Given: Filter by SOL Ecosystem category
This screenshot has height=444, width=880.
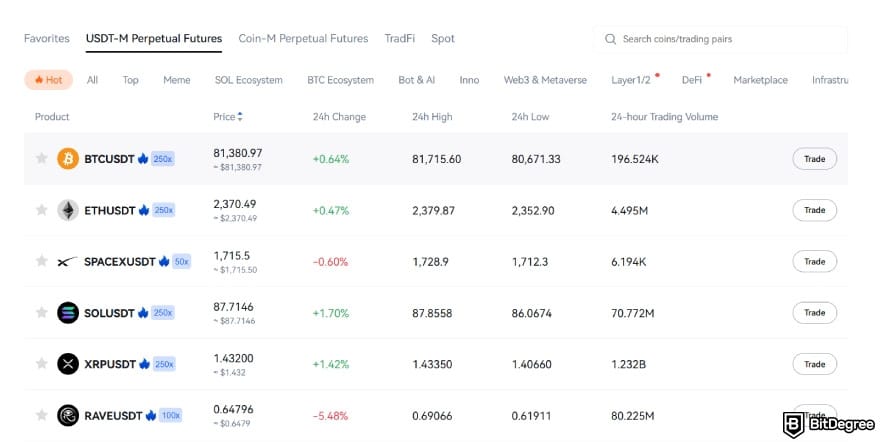Looking at the screenshot, I should [x=249, y=80].
